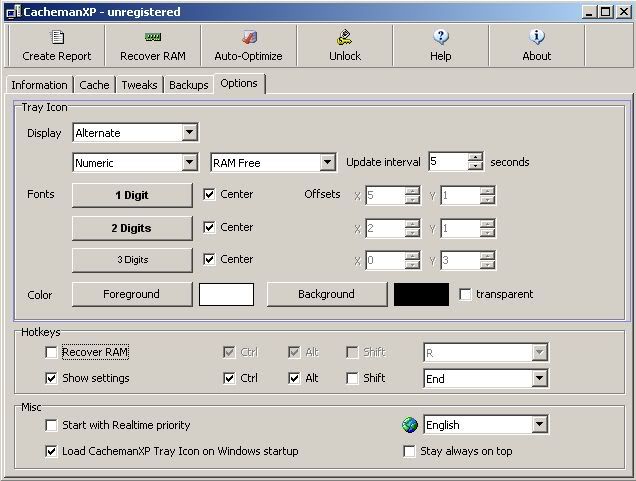
Task: Click the Unlock keys icon
Action: (344, 38)
